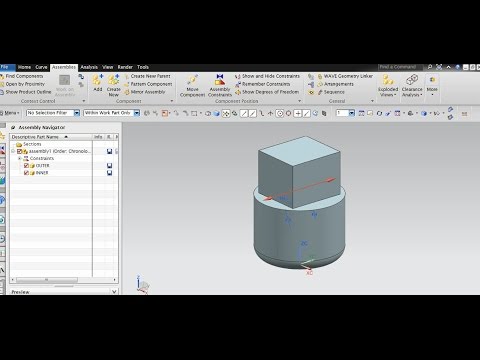Screen dimensions: 480x360
Task: Click the snap point crosshair box icon
Action: pyautogui.click(x=226, y=114)
